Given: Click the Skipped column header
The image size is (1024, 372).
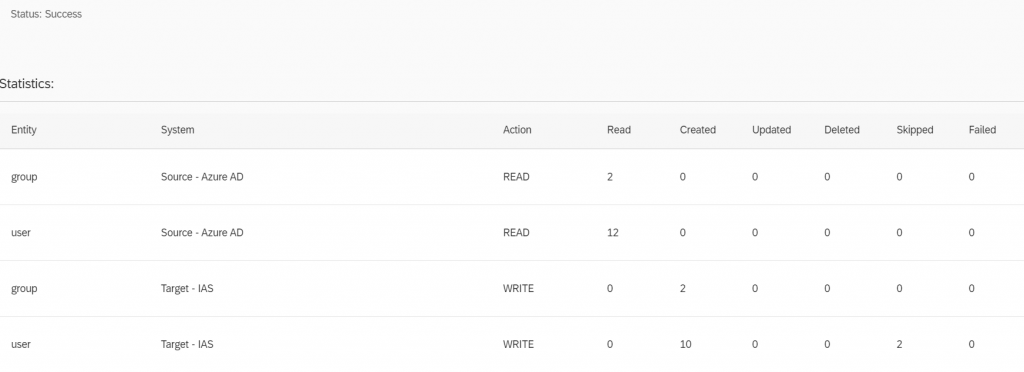Looking at the screenshot, I should click(915, 130).
